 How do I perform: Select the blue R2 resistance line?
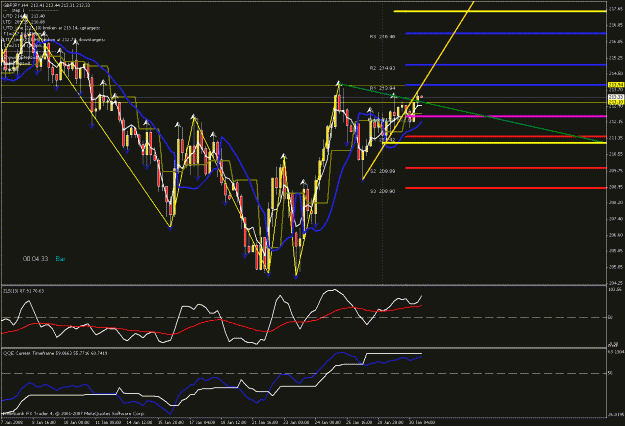click(x=506, y=65)
